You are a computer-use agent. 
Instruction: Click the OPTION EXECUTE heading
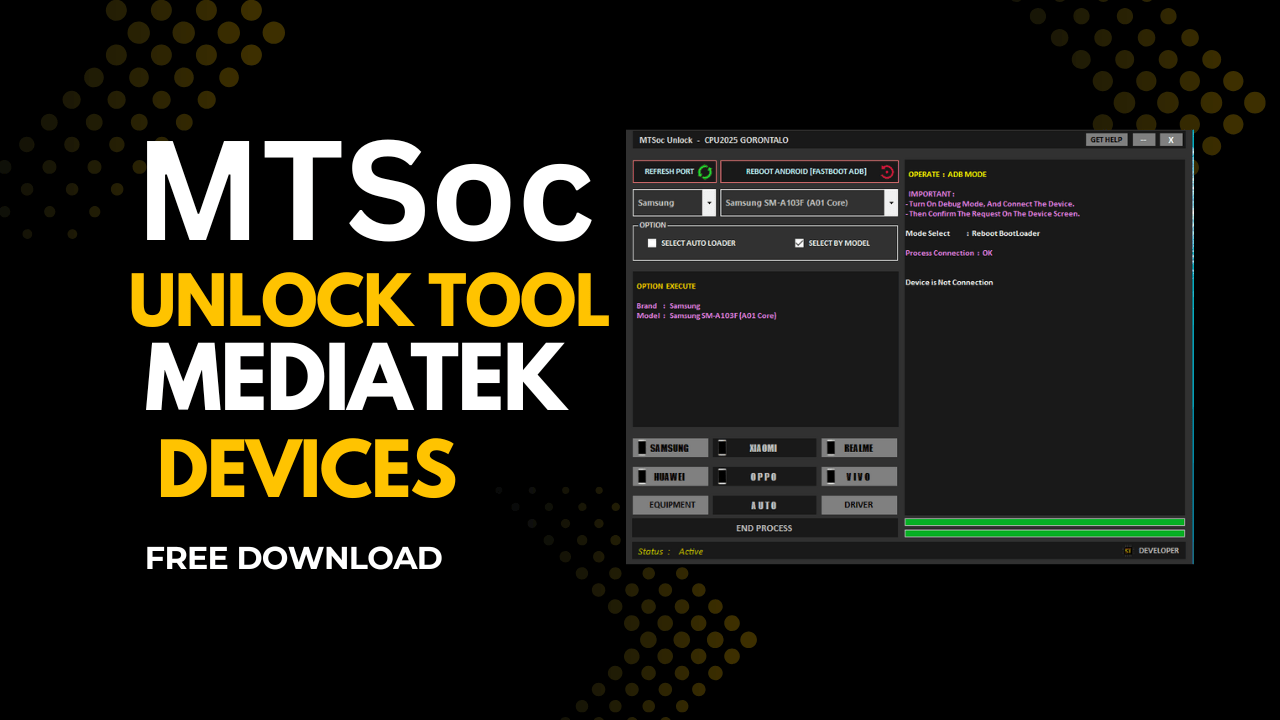pyautogui.click(x=666, y=286)
